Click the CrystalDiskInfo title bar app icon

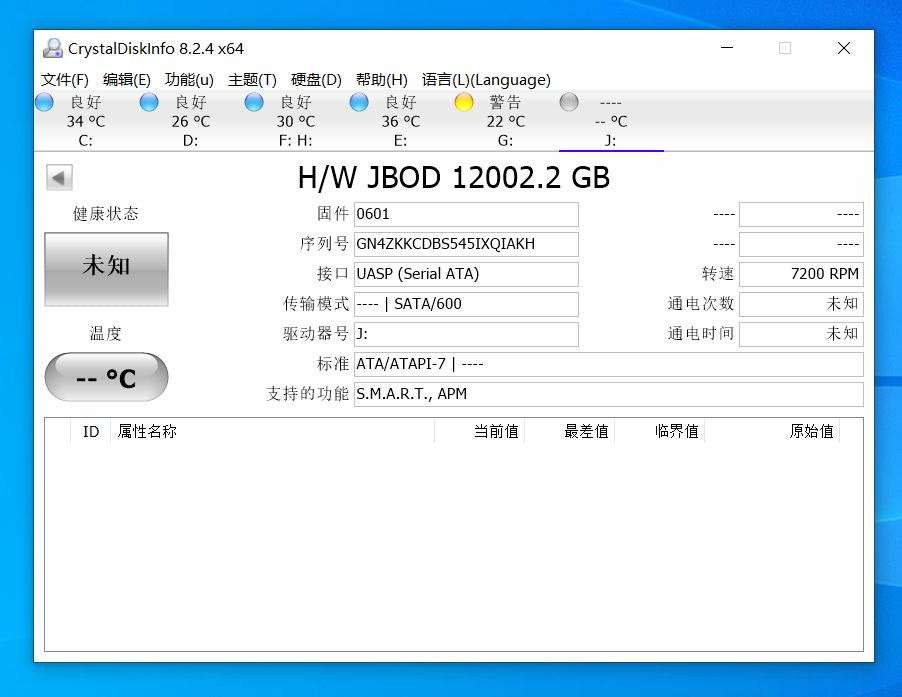click(52, 48)
